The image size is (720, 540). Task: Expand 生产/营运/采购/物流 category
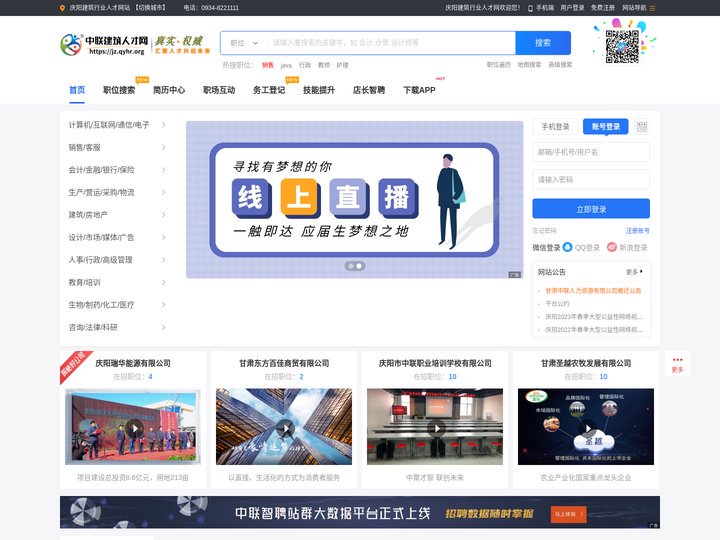click(x=163, y=192)
